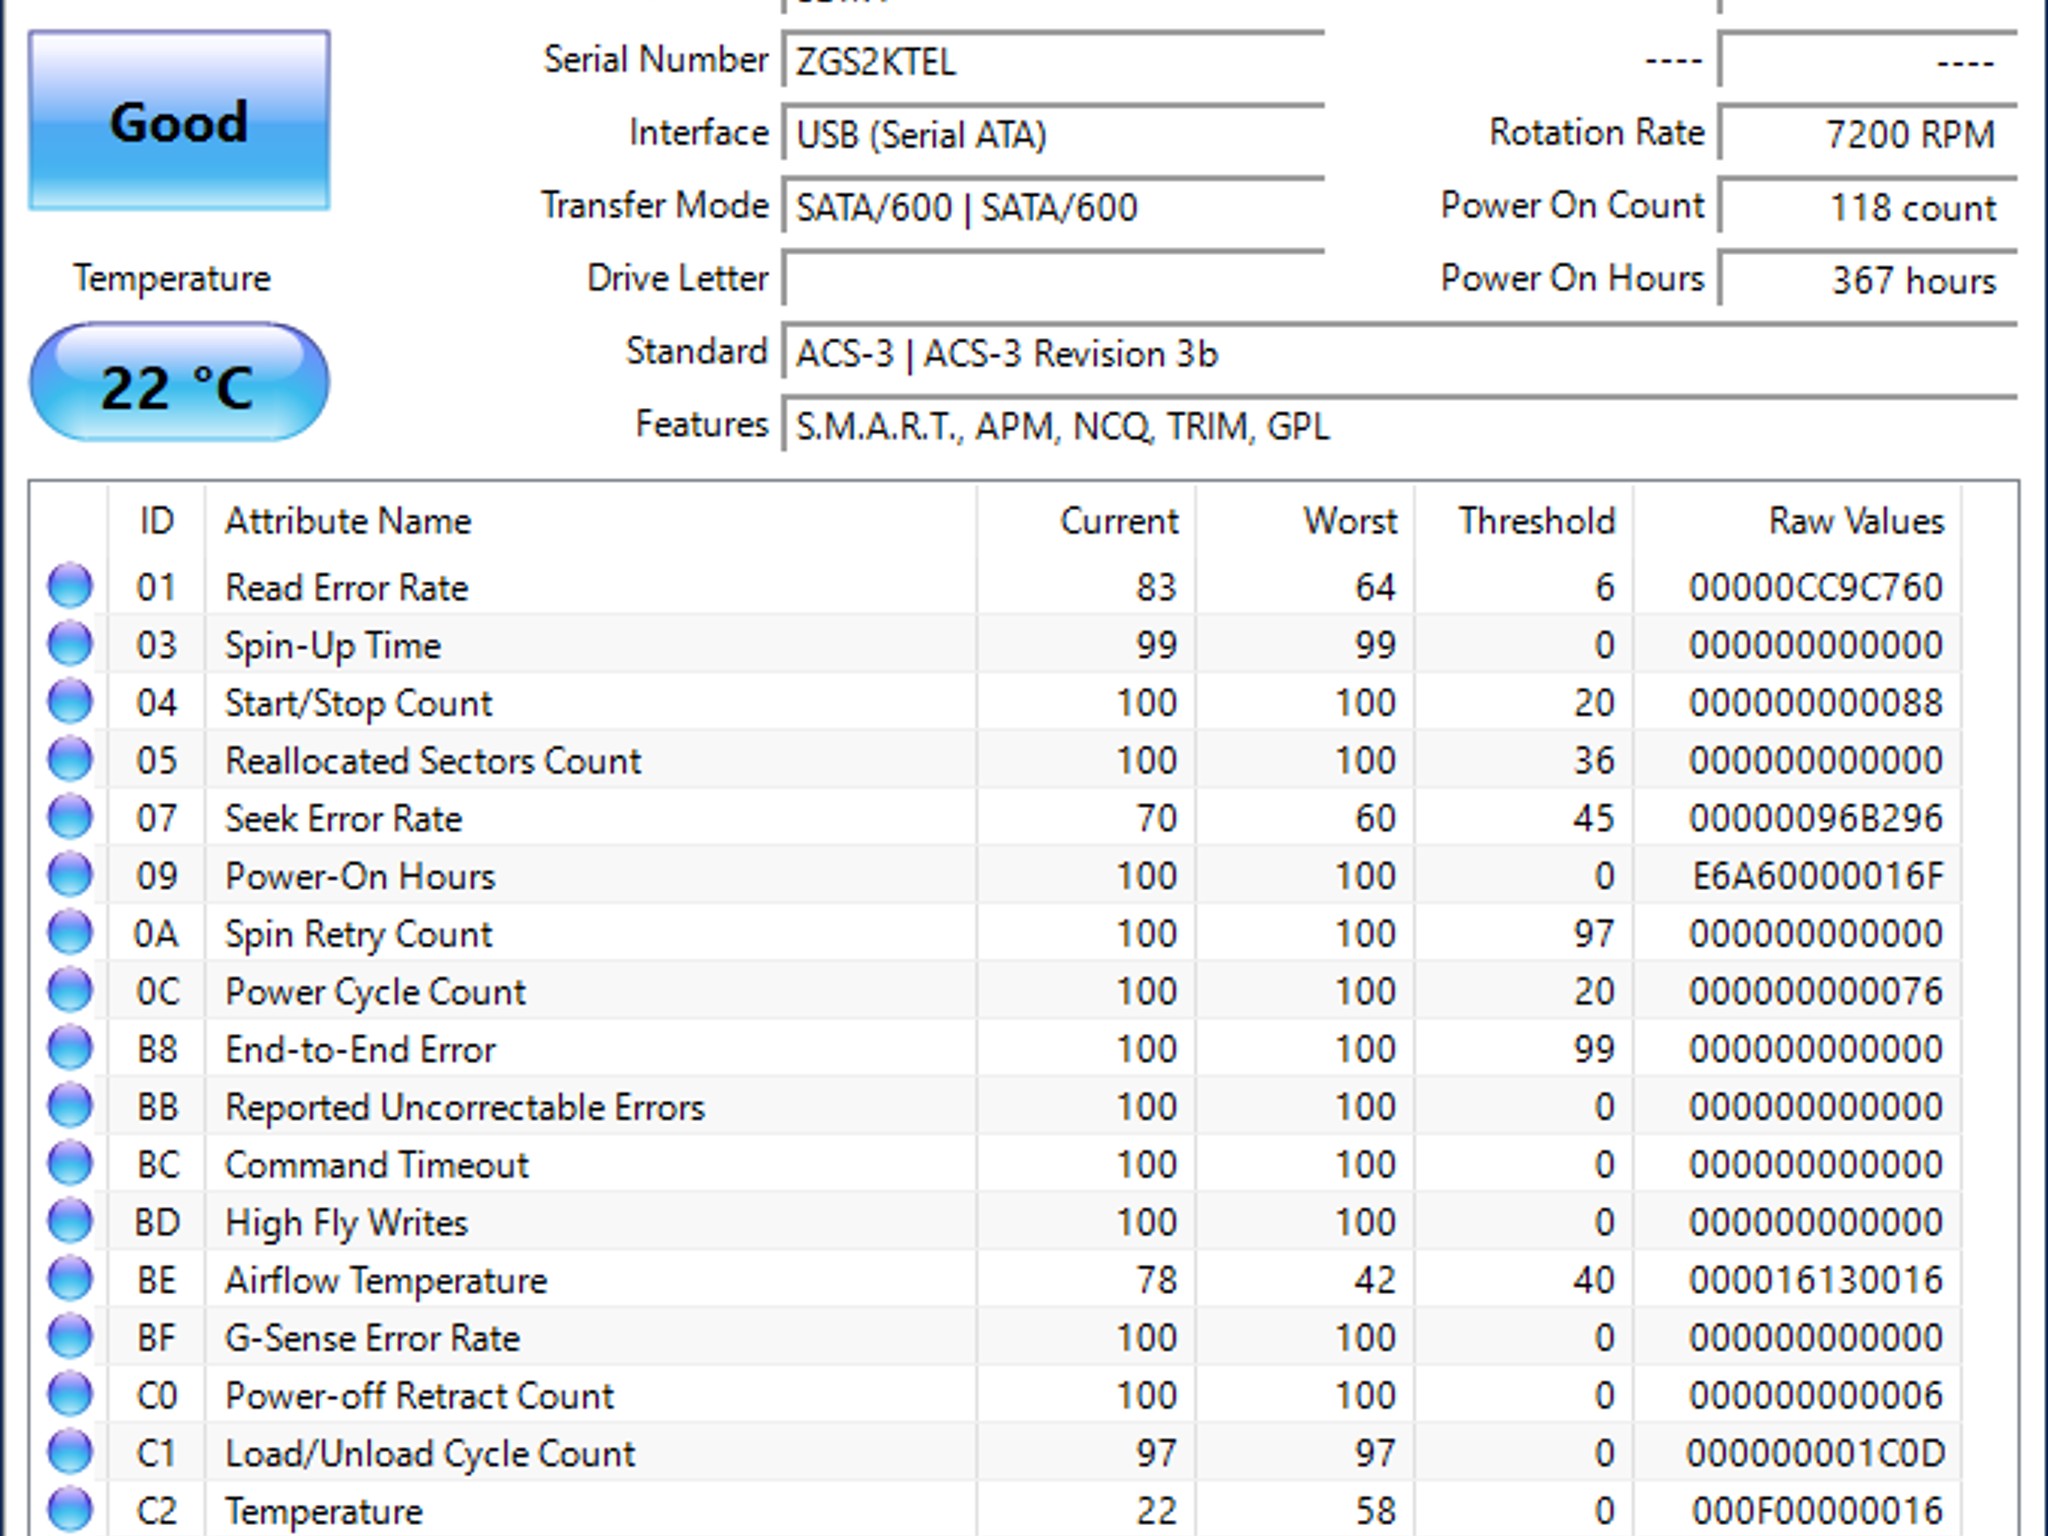
Task: Click the Good health status badge
Action: pyautogui.click(x=180, y=122)
